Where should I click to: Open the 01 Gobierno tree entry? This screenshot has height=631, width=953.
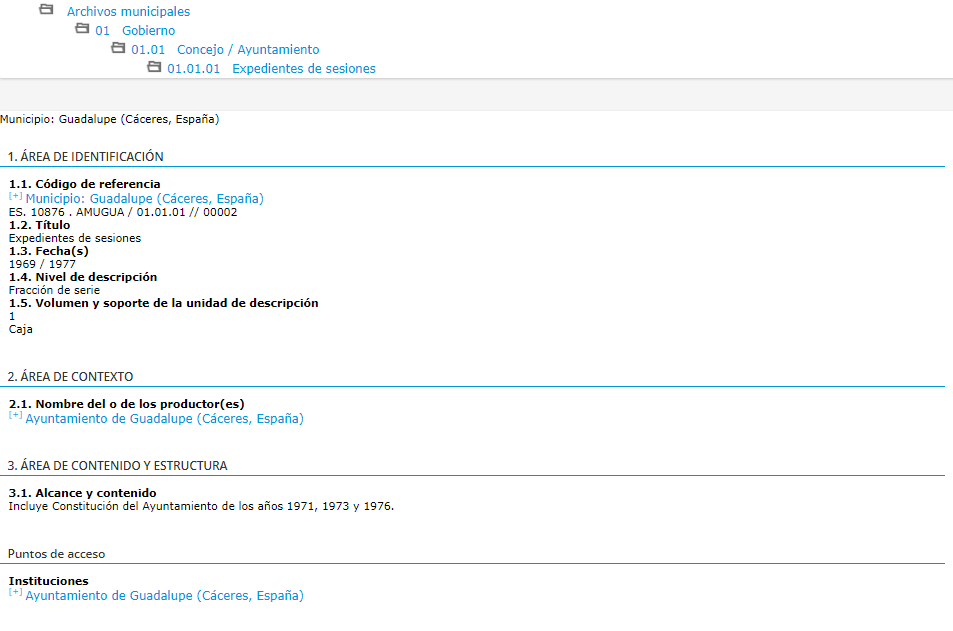coord(135,30)
